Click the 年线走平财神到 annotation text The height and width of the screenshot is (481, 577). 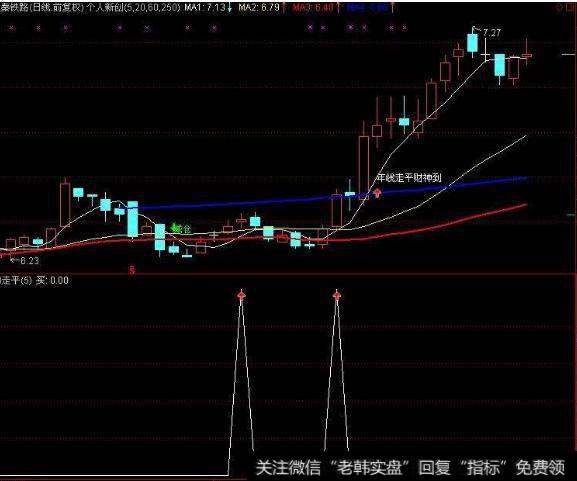pyautogui.click(x=409, y=178)
